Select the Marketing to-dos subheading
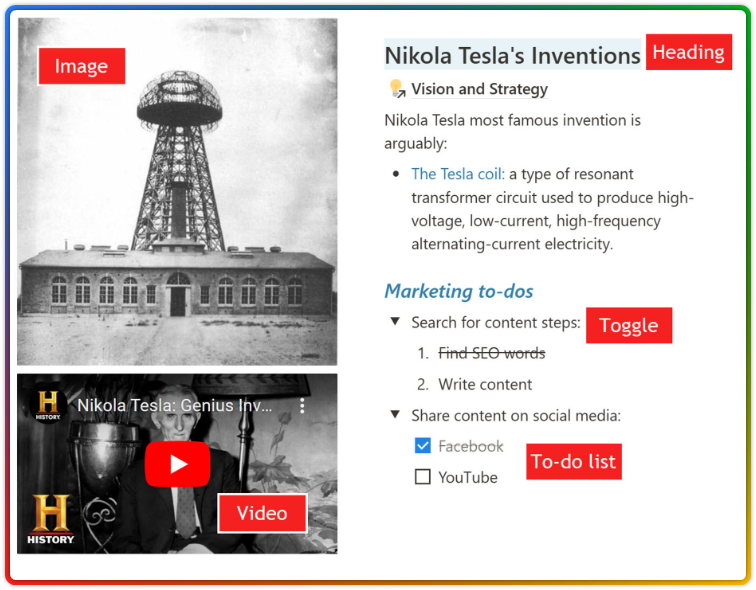Image resolution: width=756 pixels, height=590 pixels. (x=459, y=291)
